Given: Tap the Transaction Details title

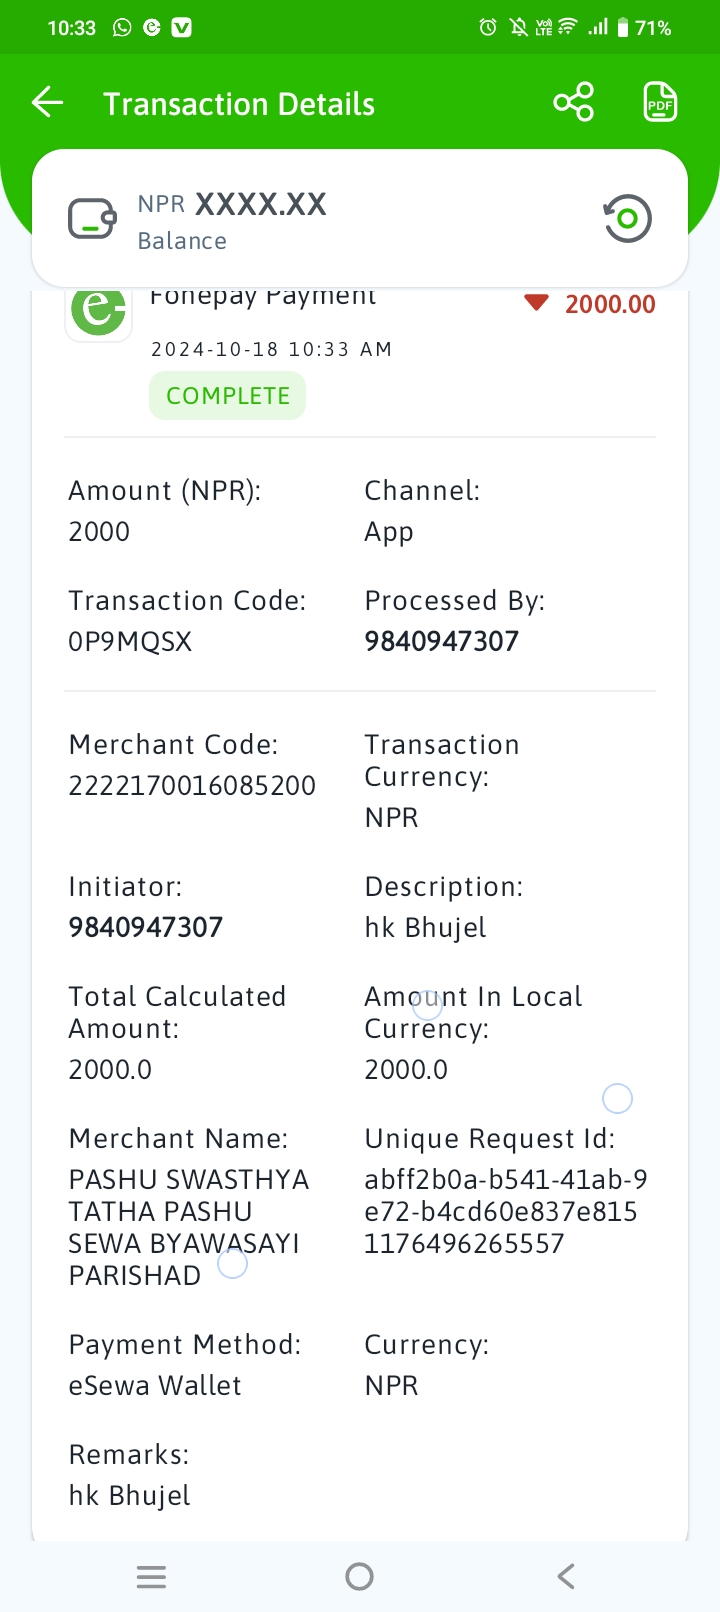Looking at the screenshot, I should click(239, 104).
